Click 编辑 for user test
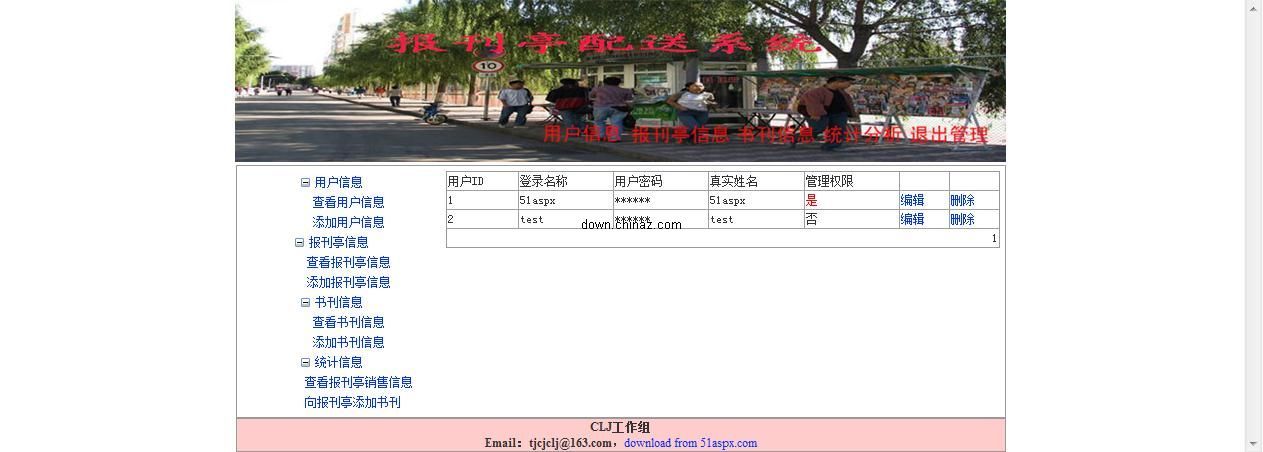The image size is (1263, 452). pyautogui.click(x=912, y=219)
